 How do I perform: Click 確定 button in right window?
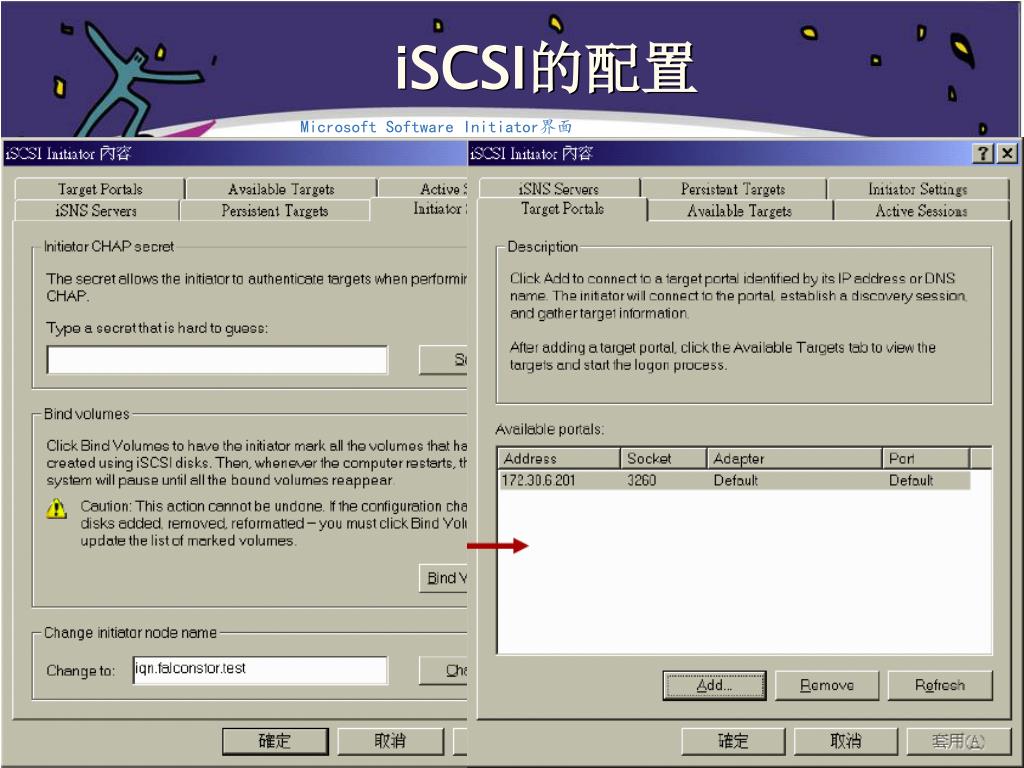(733, 741)
